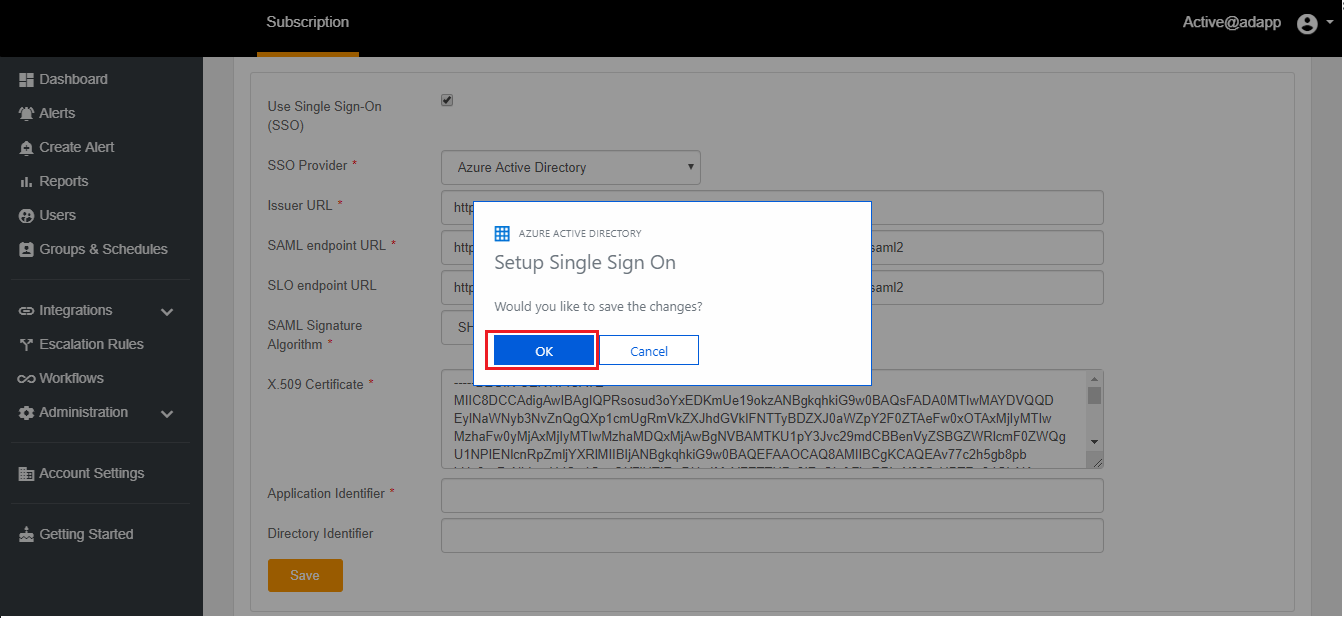This screenshot has height=618, width=1344.
Task: Open Groups & Schedules in sidebar
Action: (x=104, y=249)
